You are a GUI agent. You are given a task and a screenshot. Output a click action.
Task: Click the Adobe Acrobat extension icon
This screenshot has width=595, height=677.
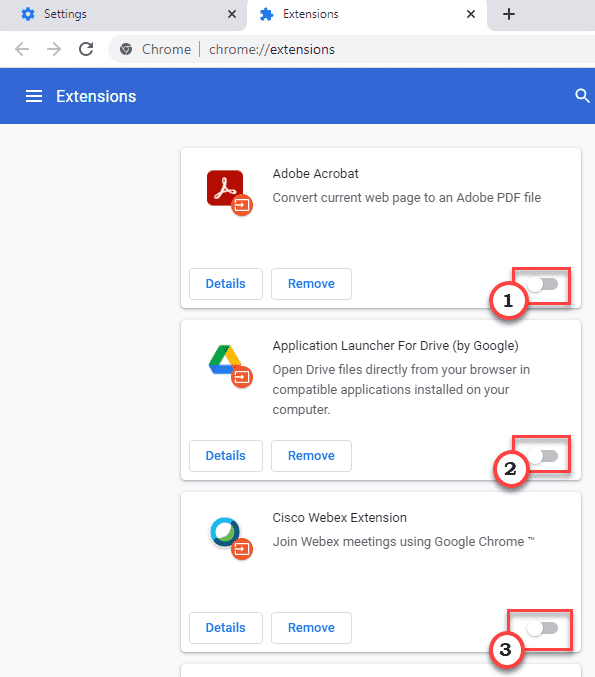229,193
